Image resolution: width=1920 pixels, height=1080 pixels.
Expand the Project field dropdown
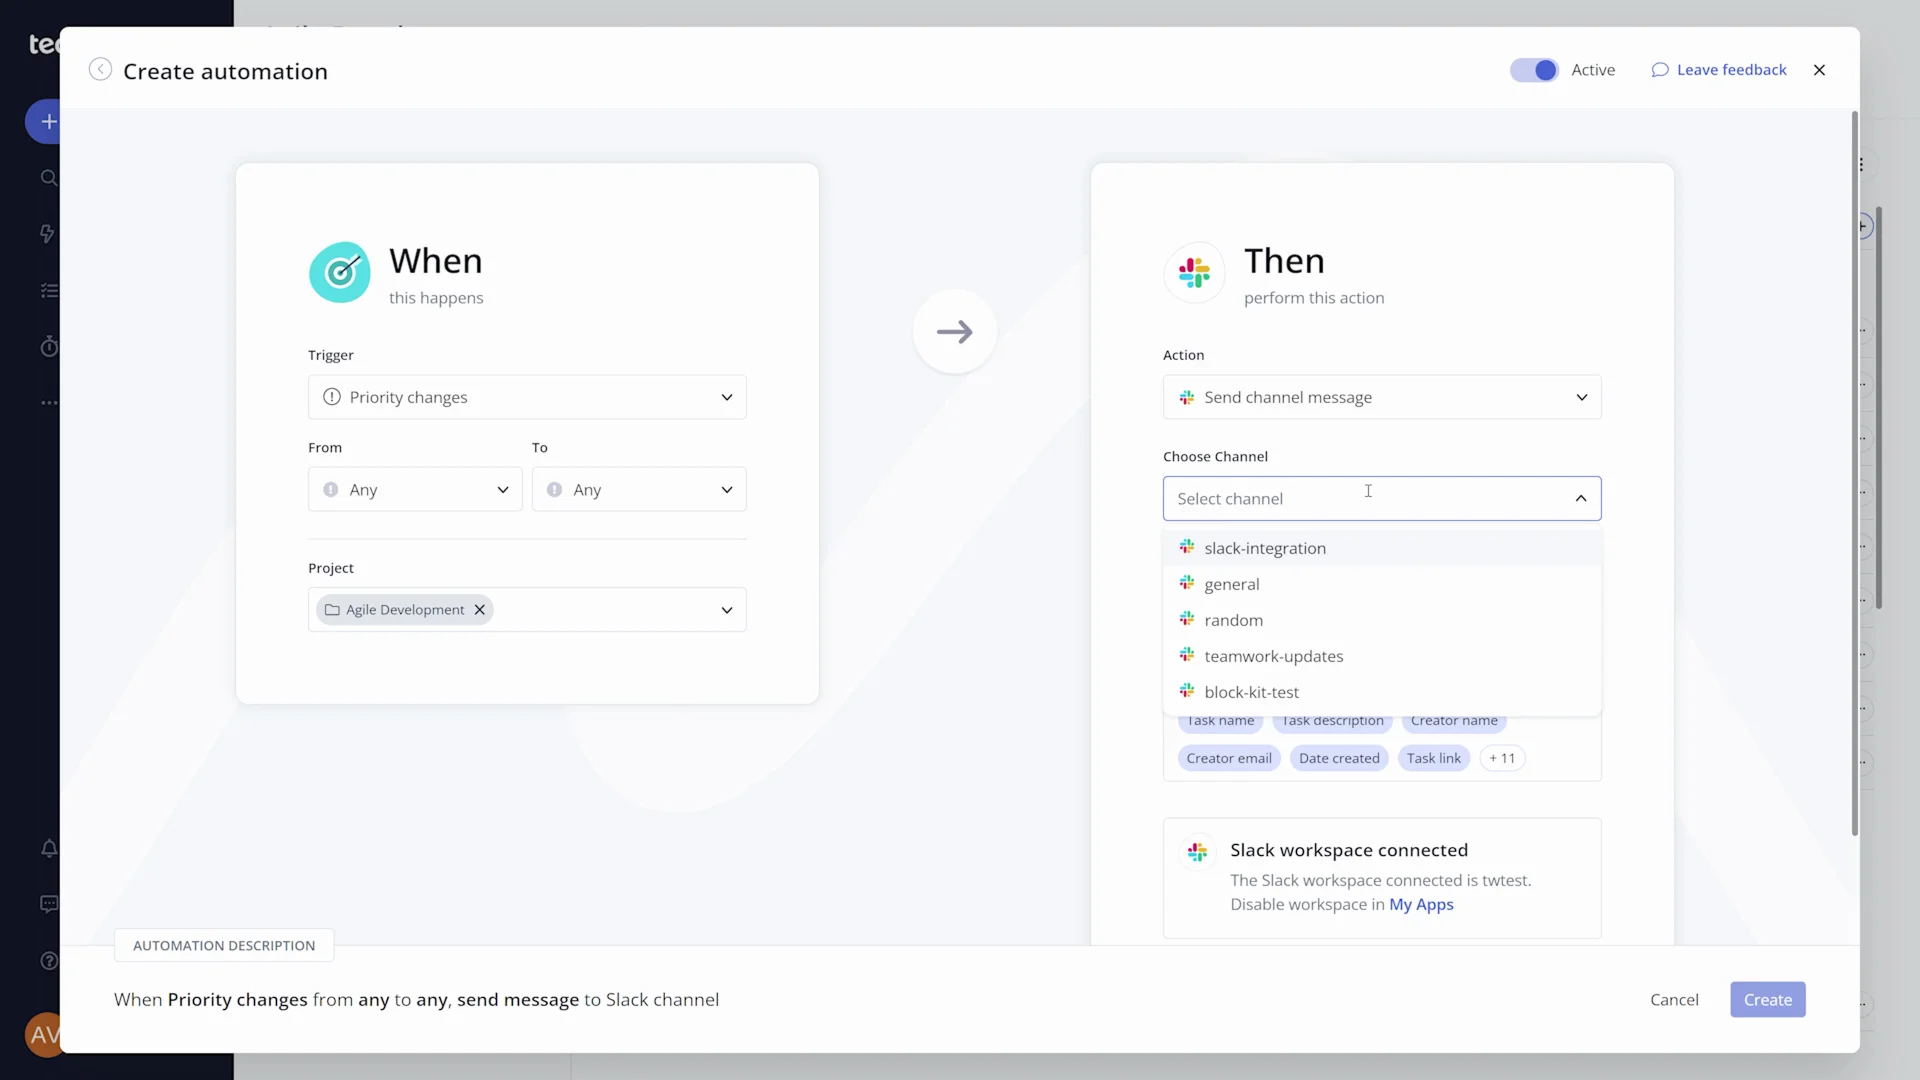(x=729, y=609)
